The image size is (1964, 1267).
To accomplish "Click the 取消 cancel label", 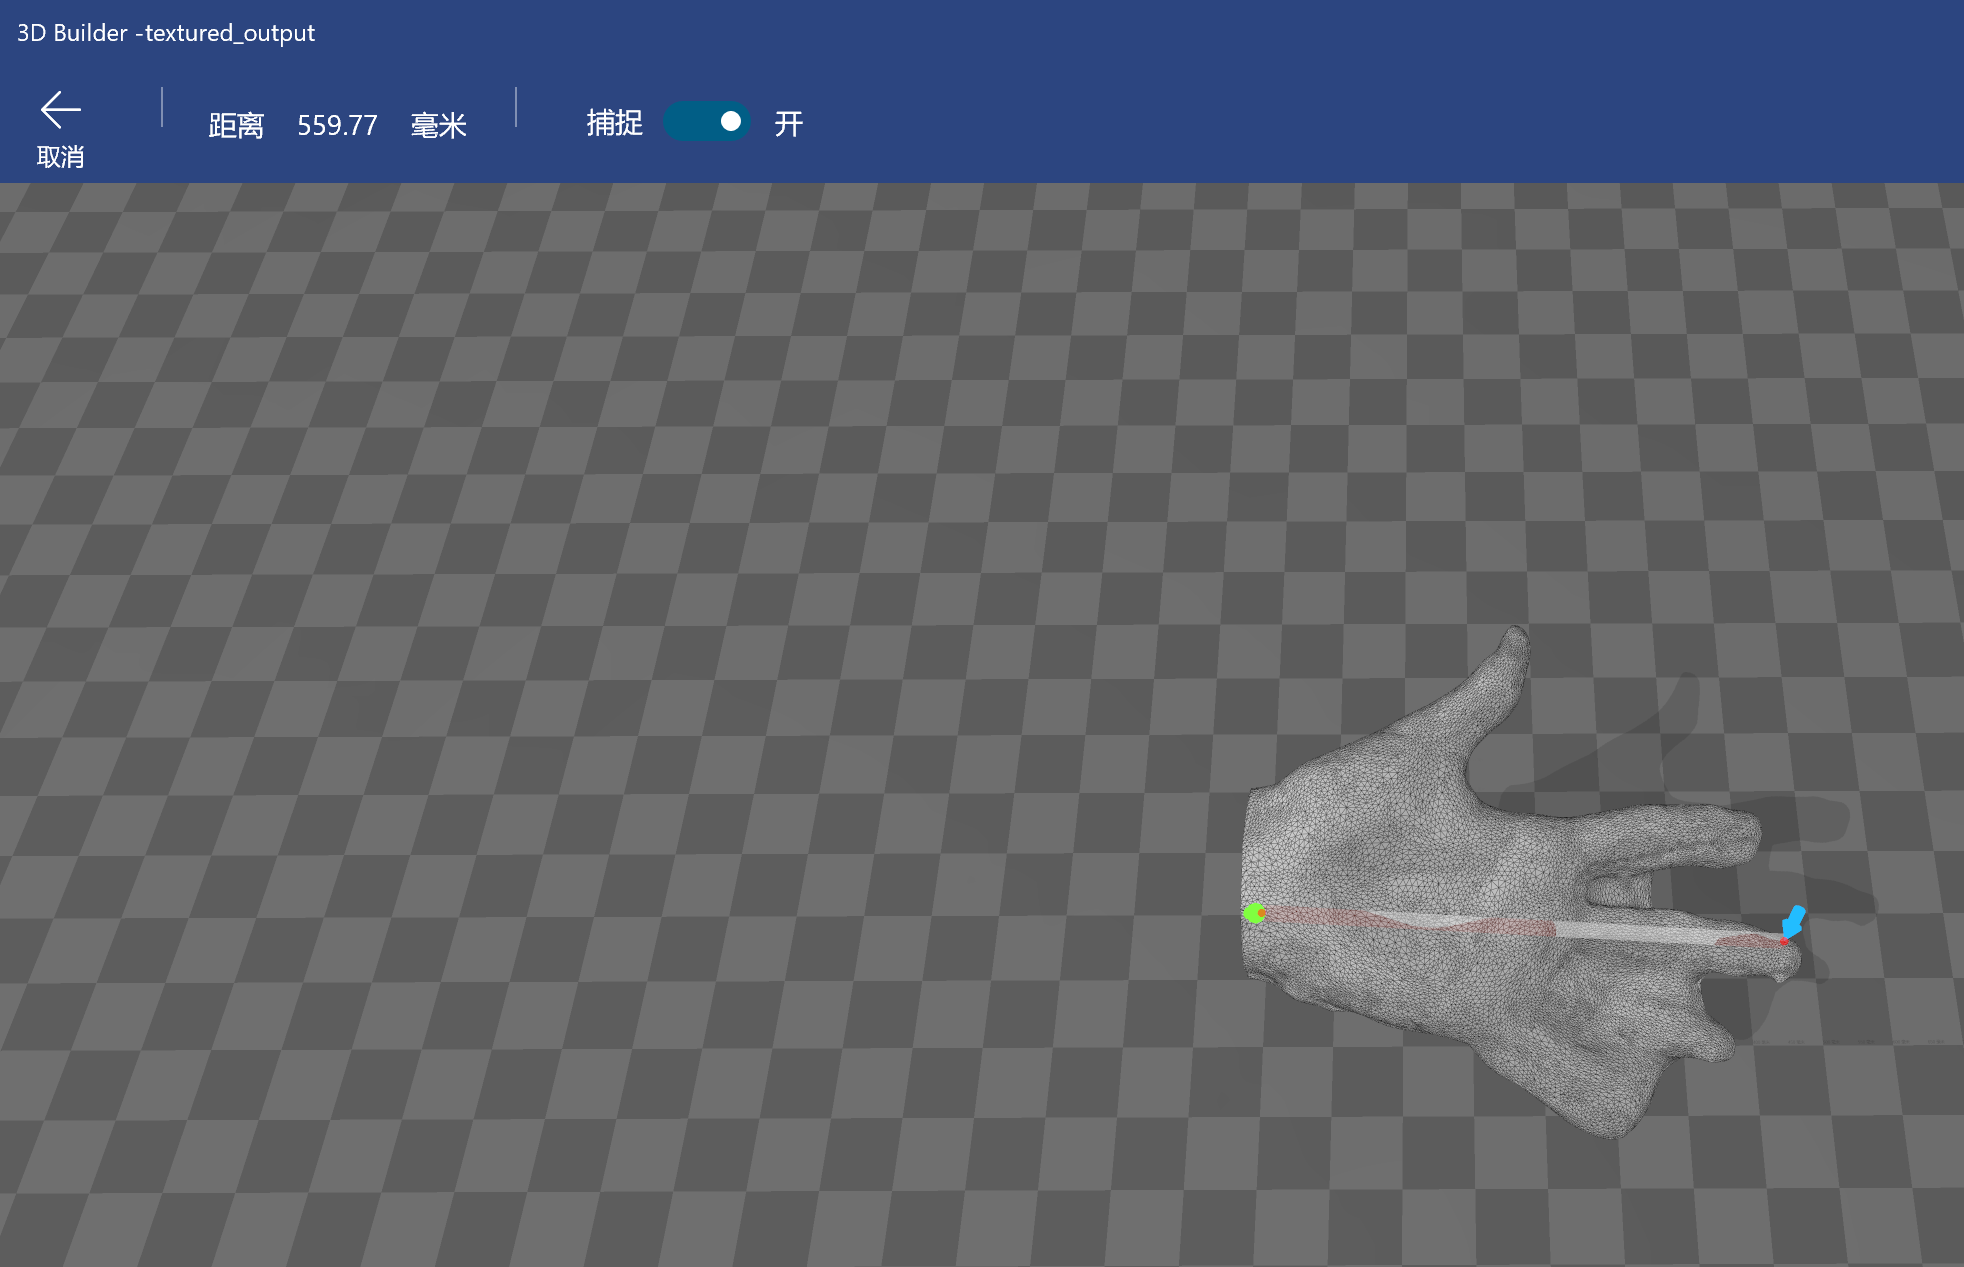I will (60, 157).
